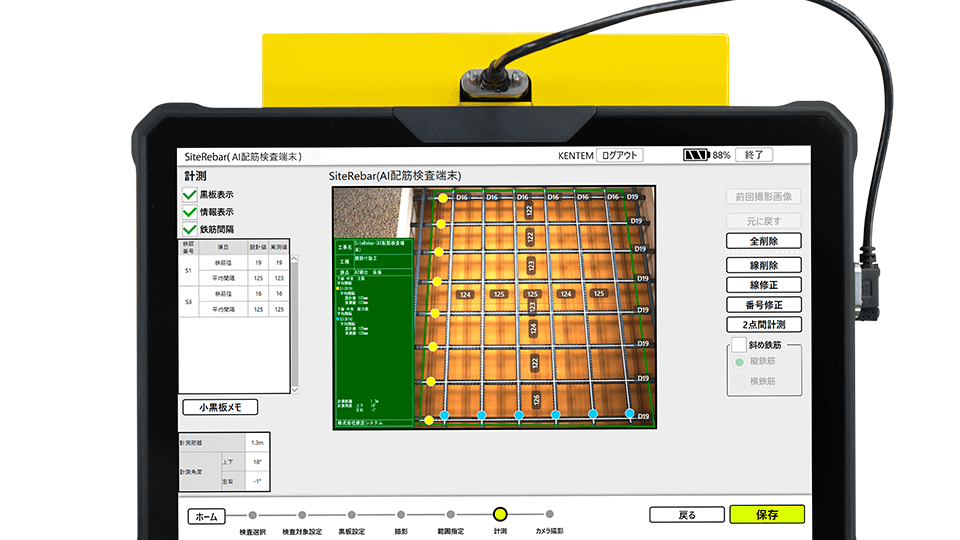Jump to the 検査選択 step dot
This screenshot has width=960, height=540.
coord(253,516)
